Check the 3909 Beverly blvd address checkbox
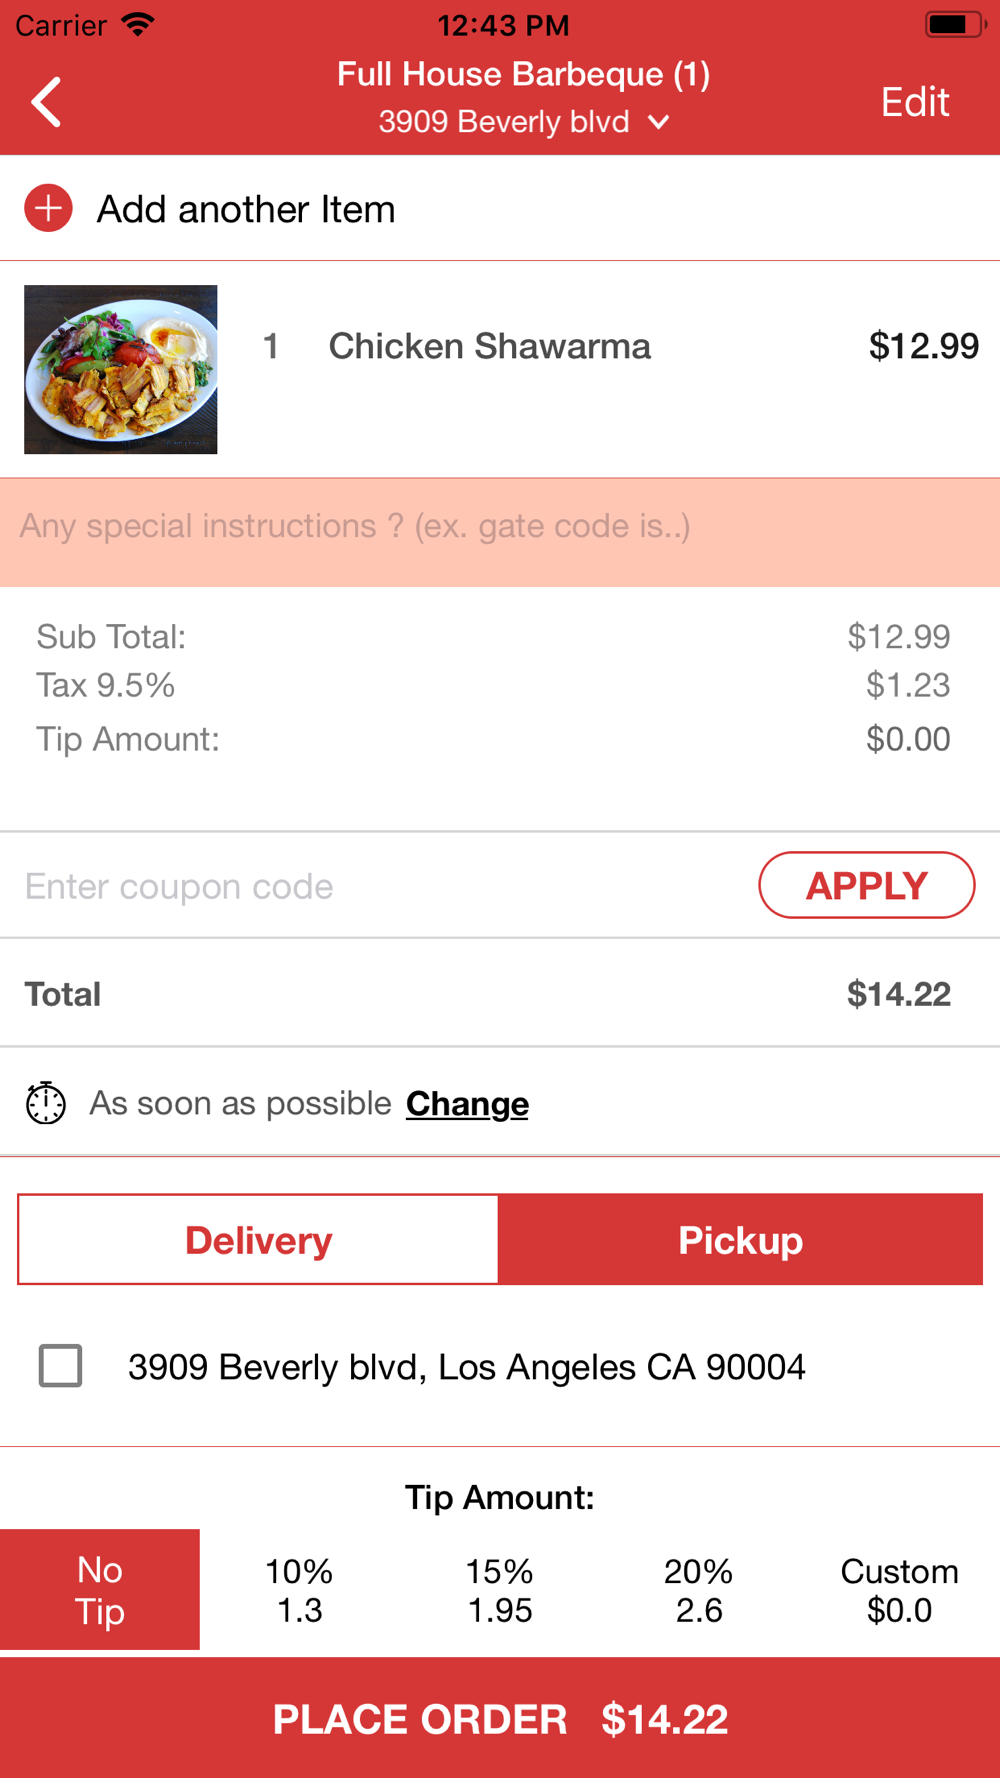The width and height of the screenshot is (1000, 1778). coord(61,1366)
